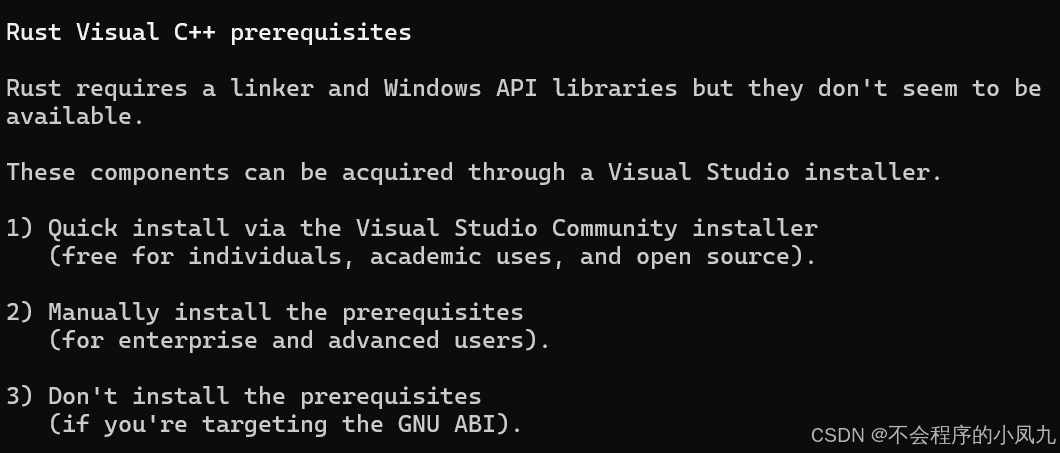Click the "These components can be acquired" sentence

pyautogui.click(x=230, y=172)
